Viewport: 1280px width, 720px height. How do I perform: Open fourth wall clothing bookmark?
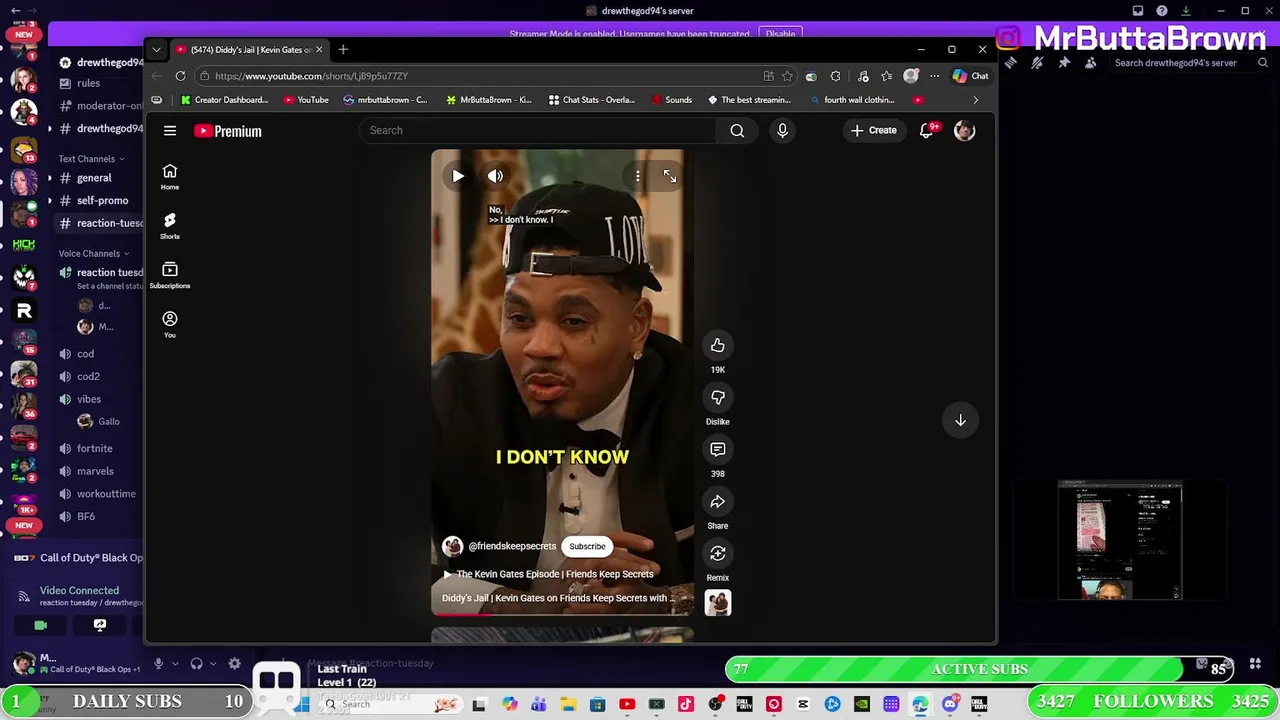pos(852,100)
